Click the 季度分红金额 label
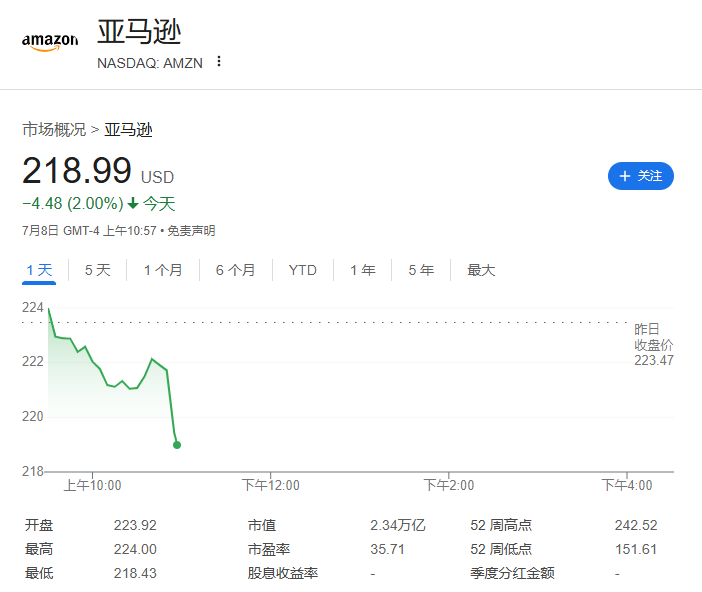Image resolution: width=702 pixels, height=592 pixels. tap(512, 573)
